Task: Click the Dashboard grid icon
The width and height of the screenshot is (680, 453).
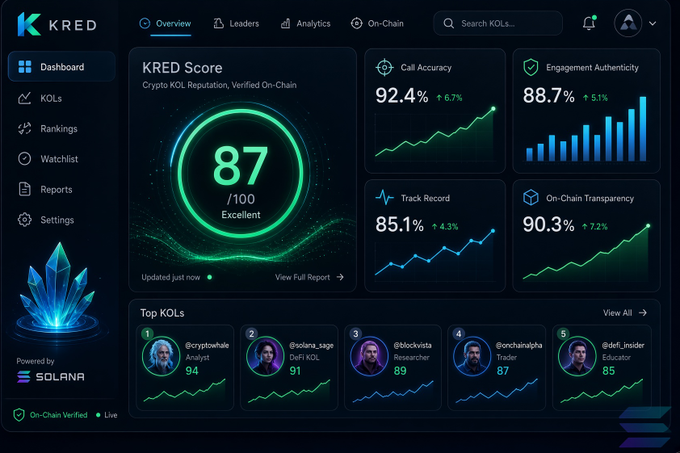Action: [25, 67]
